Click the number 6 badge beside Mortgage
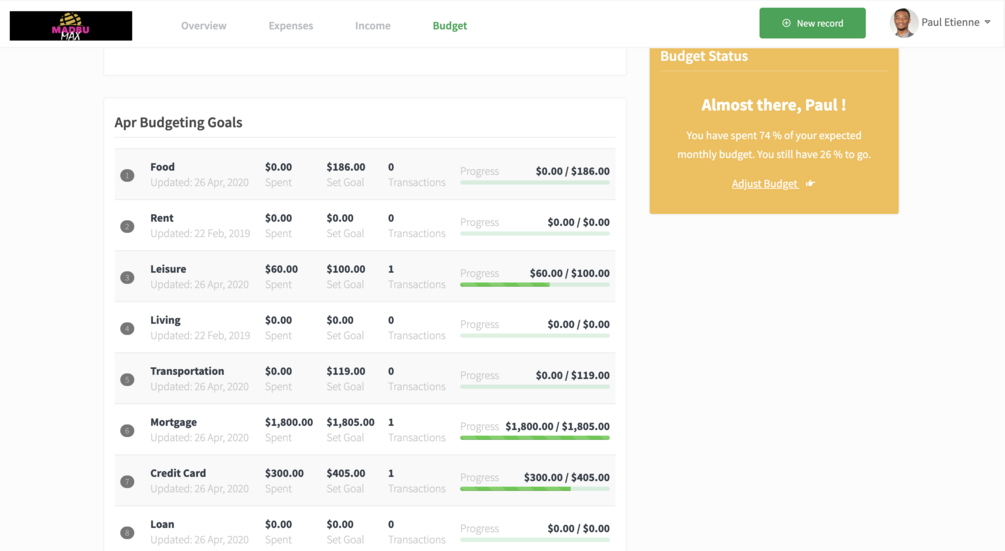Screen dimensions: 1005x551 (x=127, y=431)
